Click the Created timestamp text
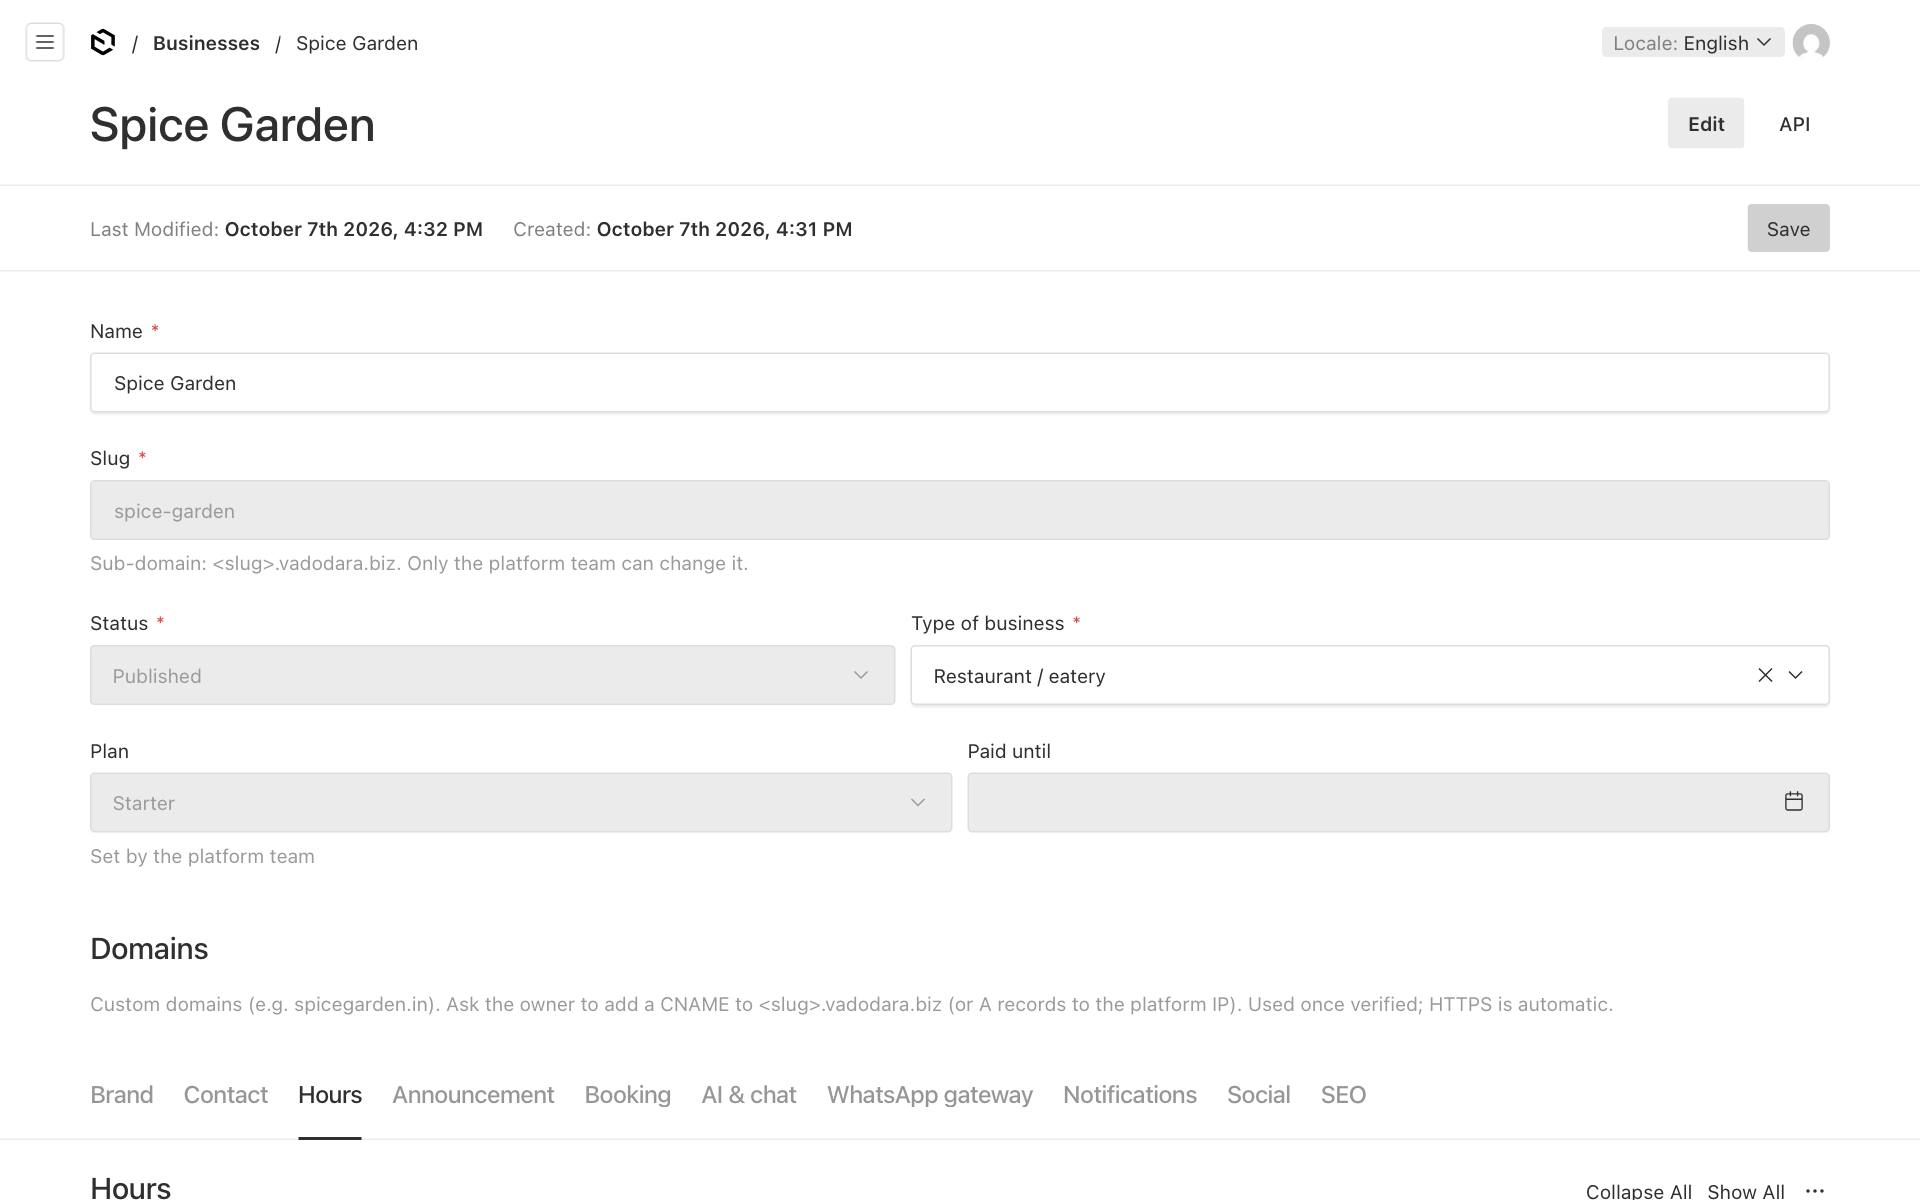The width and height of the screenshot is (1920, 1200). coord(724,229)
